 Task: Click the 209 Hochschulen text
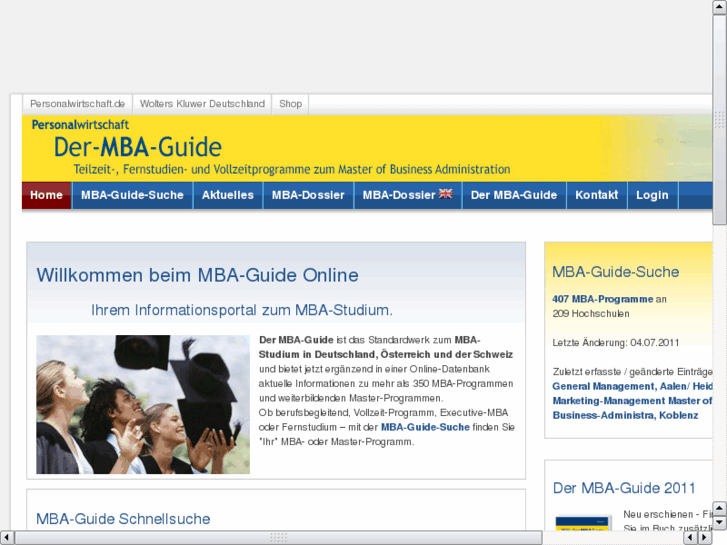tap(591, 314)
